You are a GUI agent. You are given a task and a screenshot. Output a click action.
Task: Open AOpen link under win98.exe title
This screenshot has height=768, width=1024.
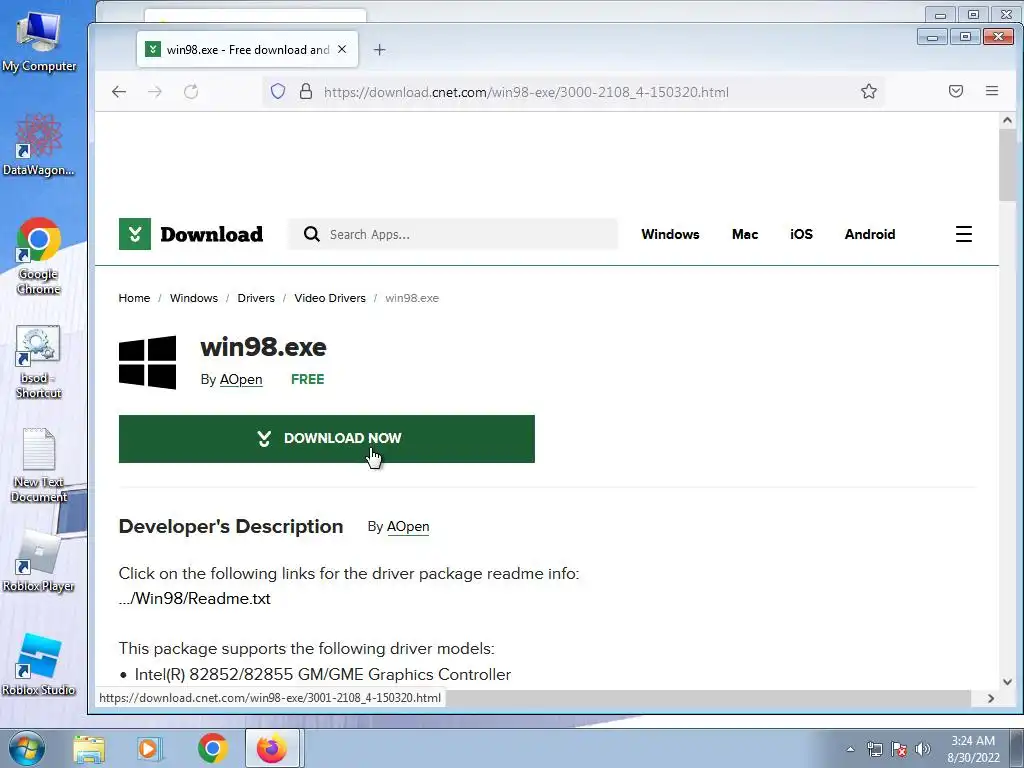coord(241,379)
